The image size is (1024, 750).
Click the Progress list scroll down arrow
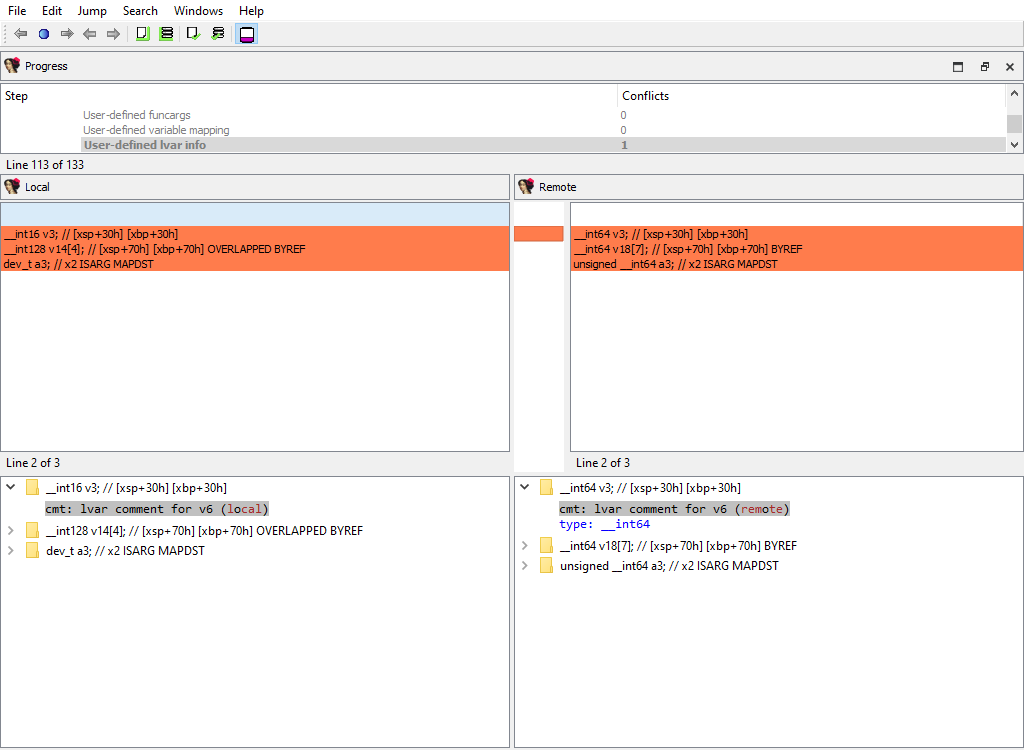pyautogui.click(x=1015, y=145)
